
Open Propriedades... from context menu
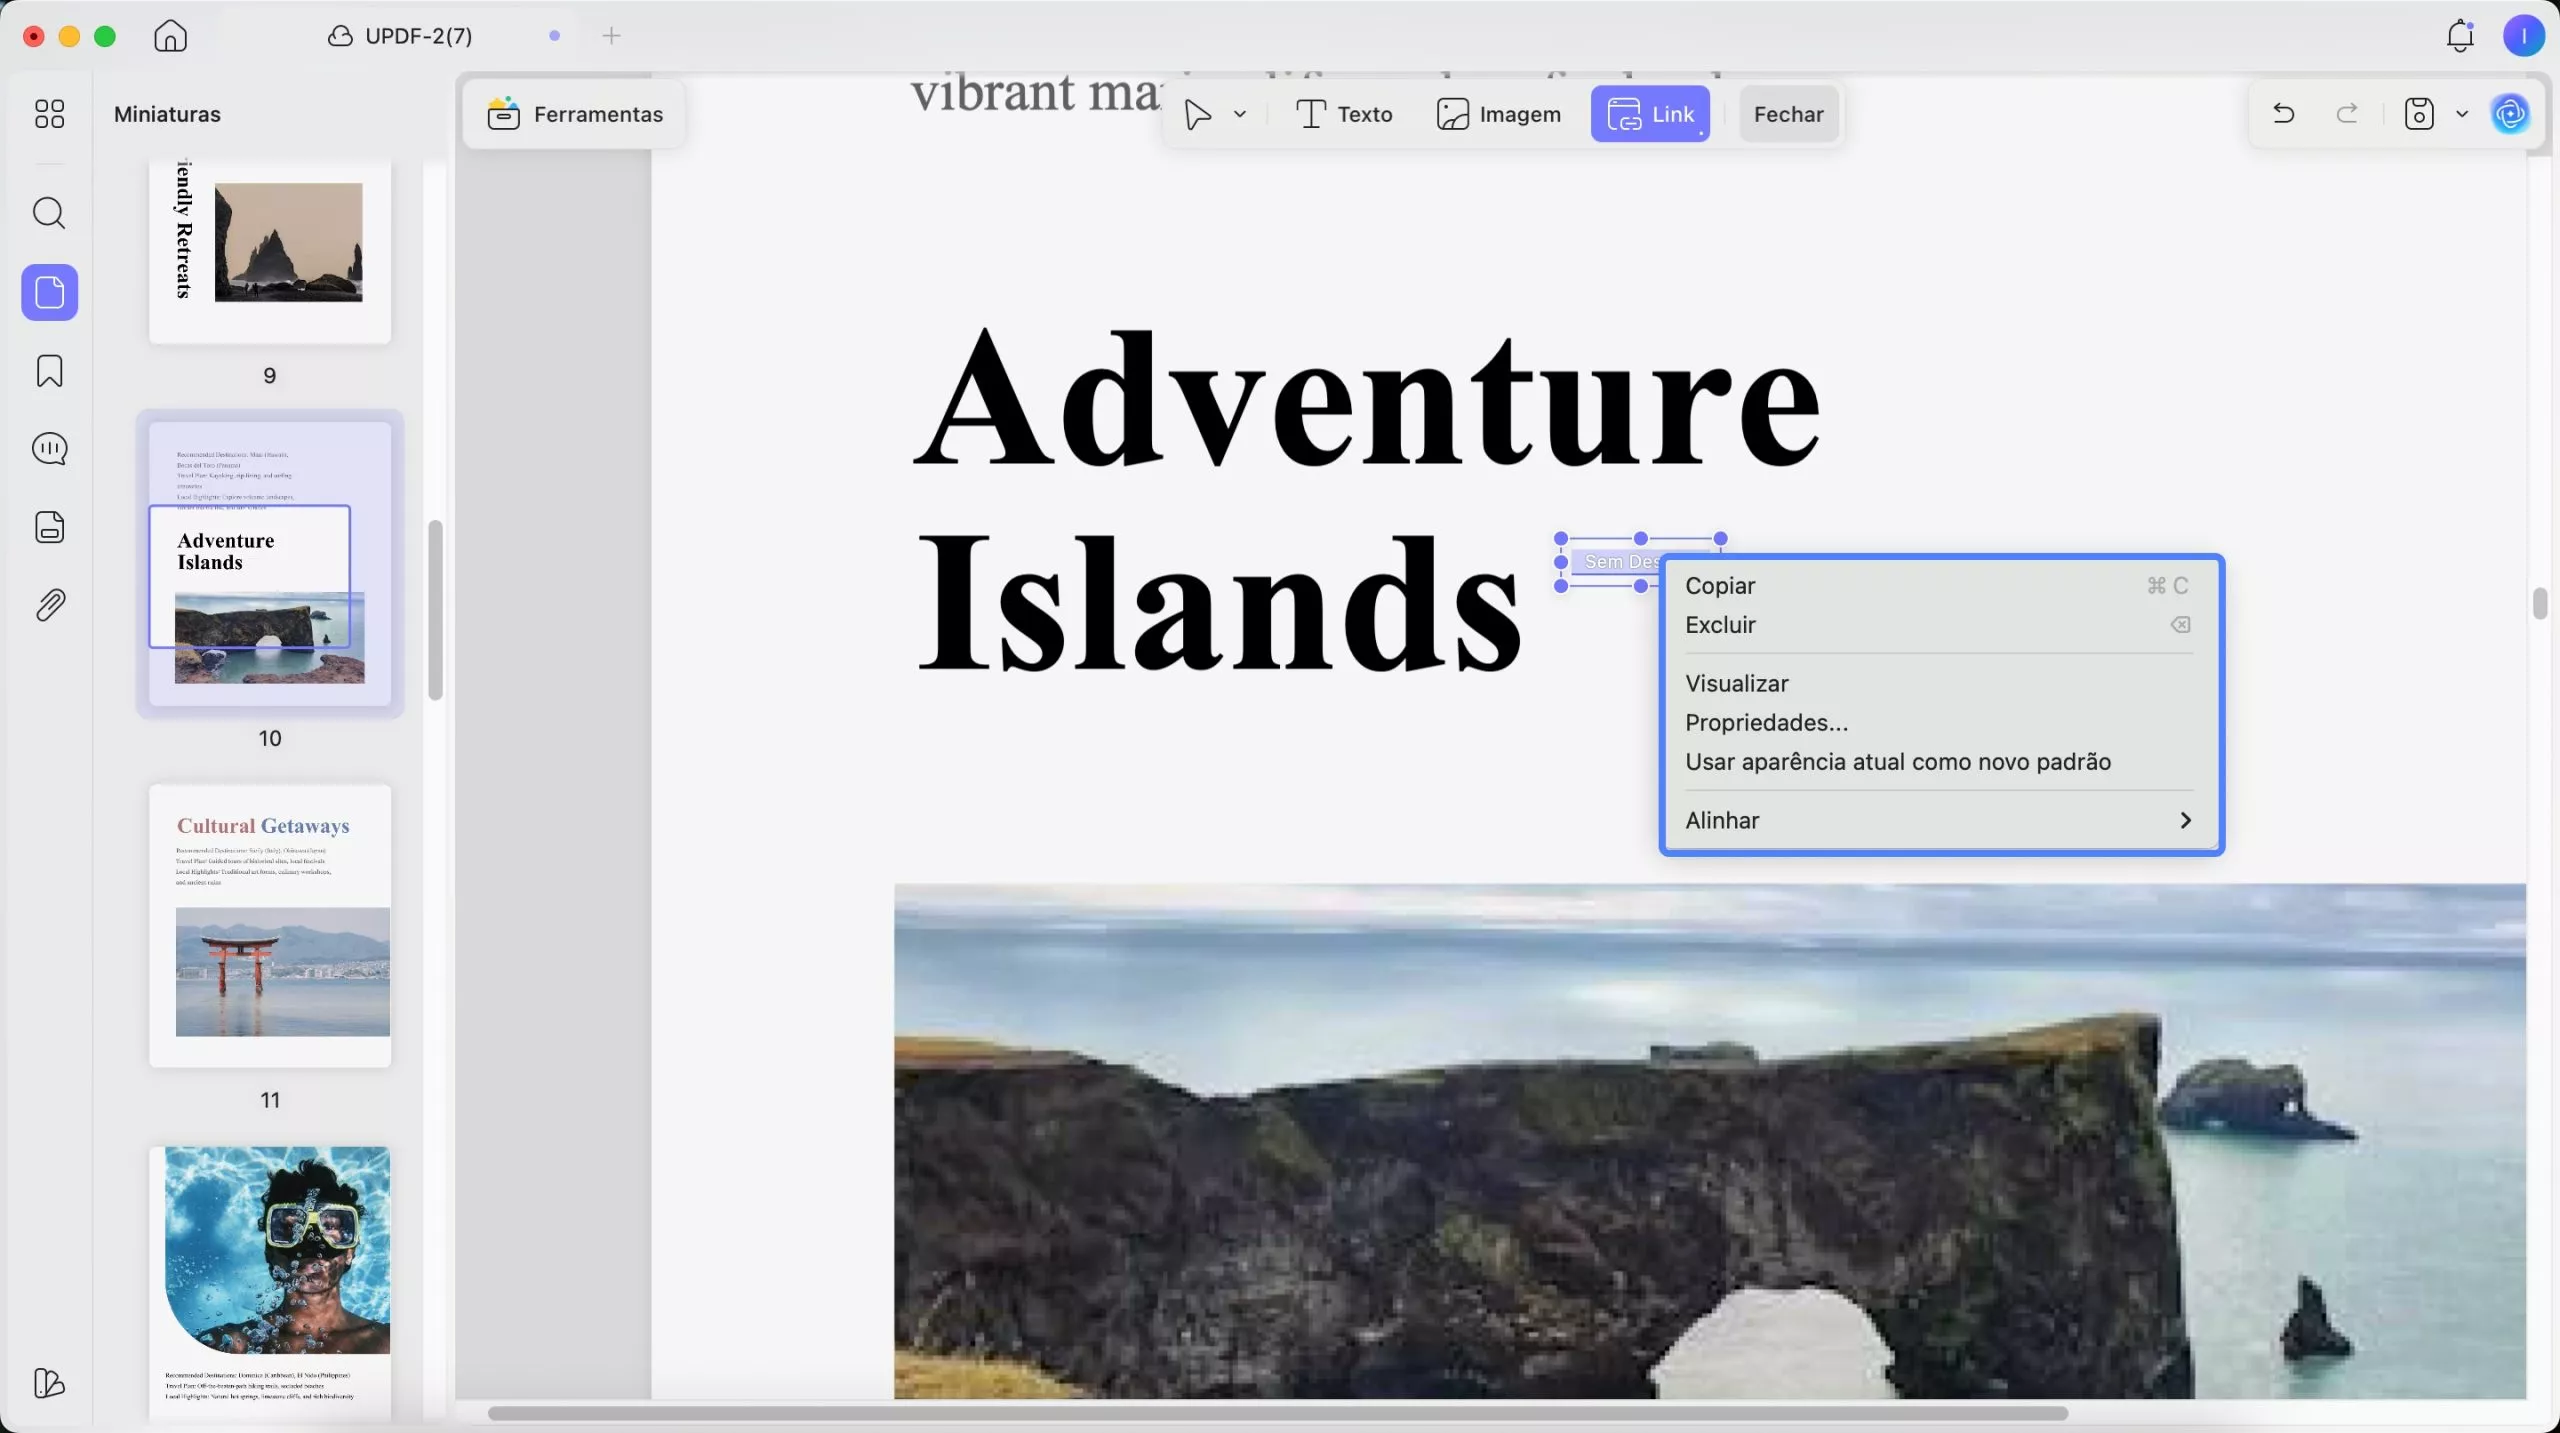tap(1940, 723)
